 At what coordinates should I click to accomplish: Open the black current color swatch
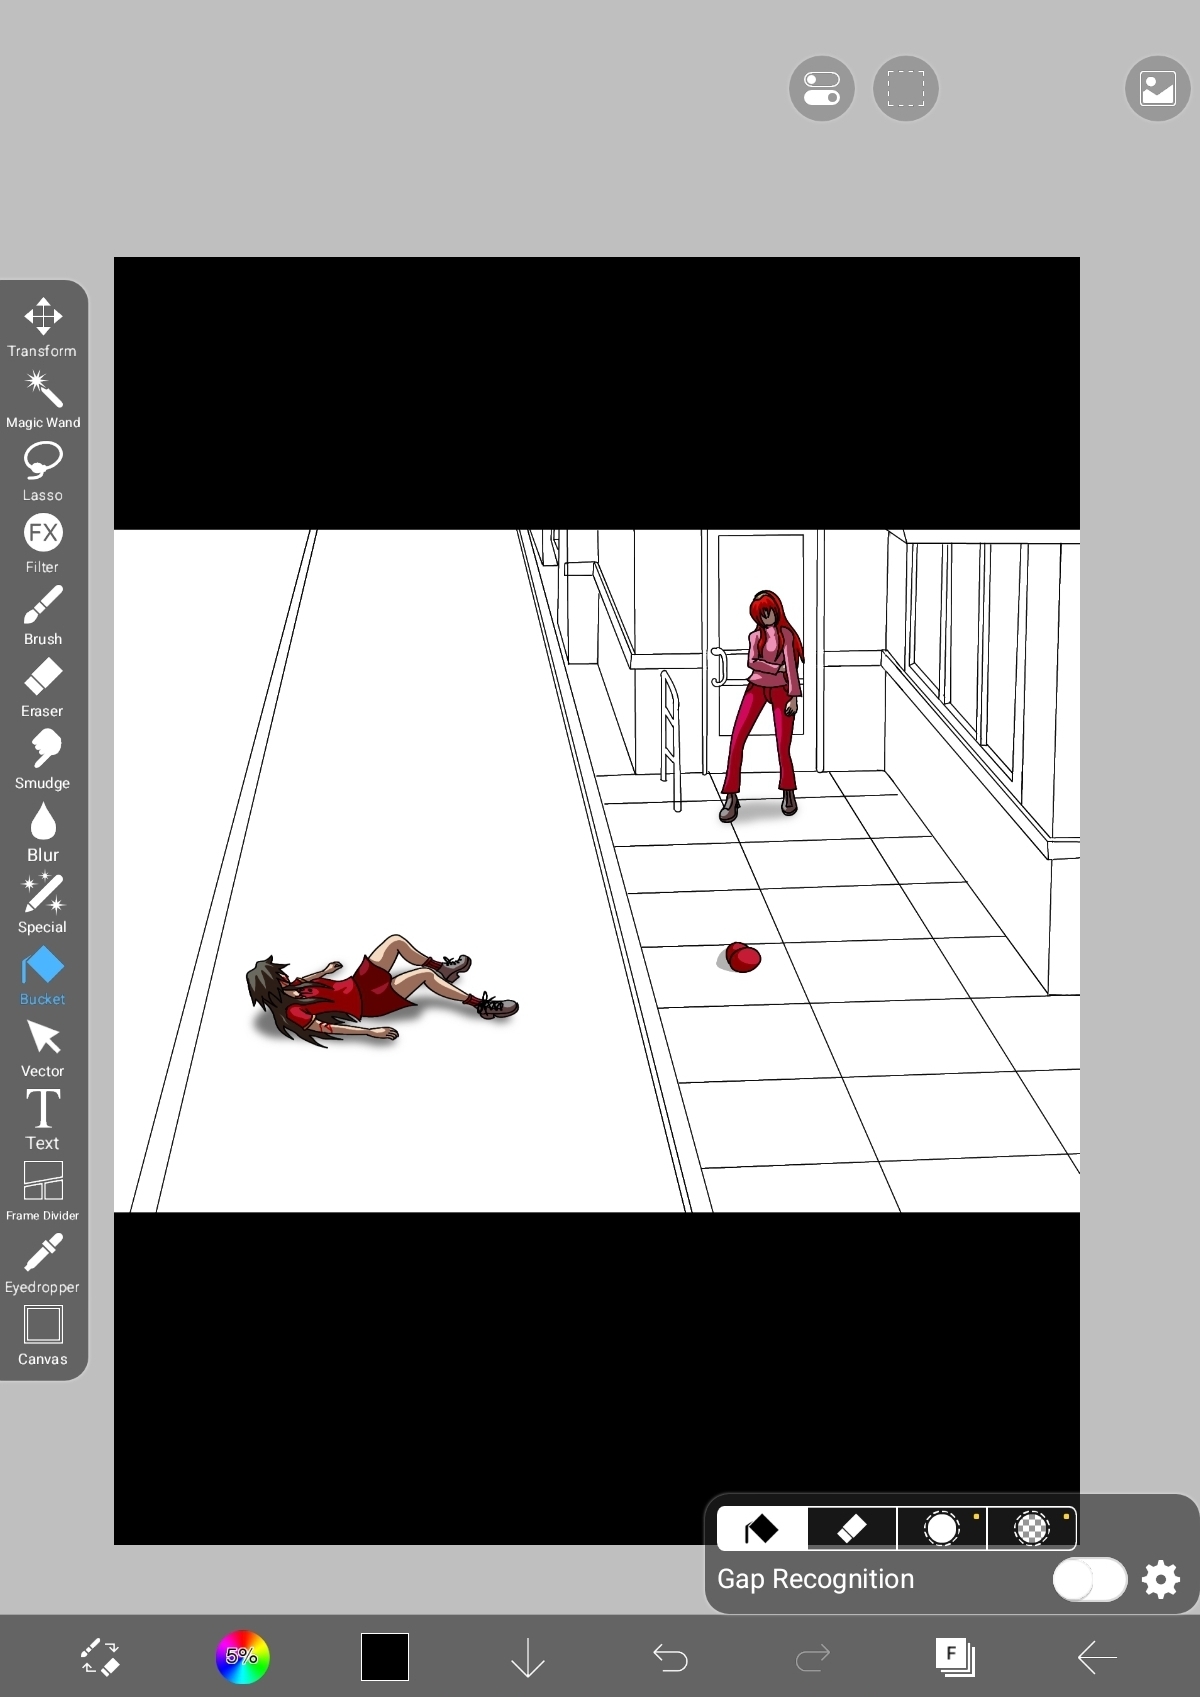(385, 1657)
